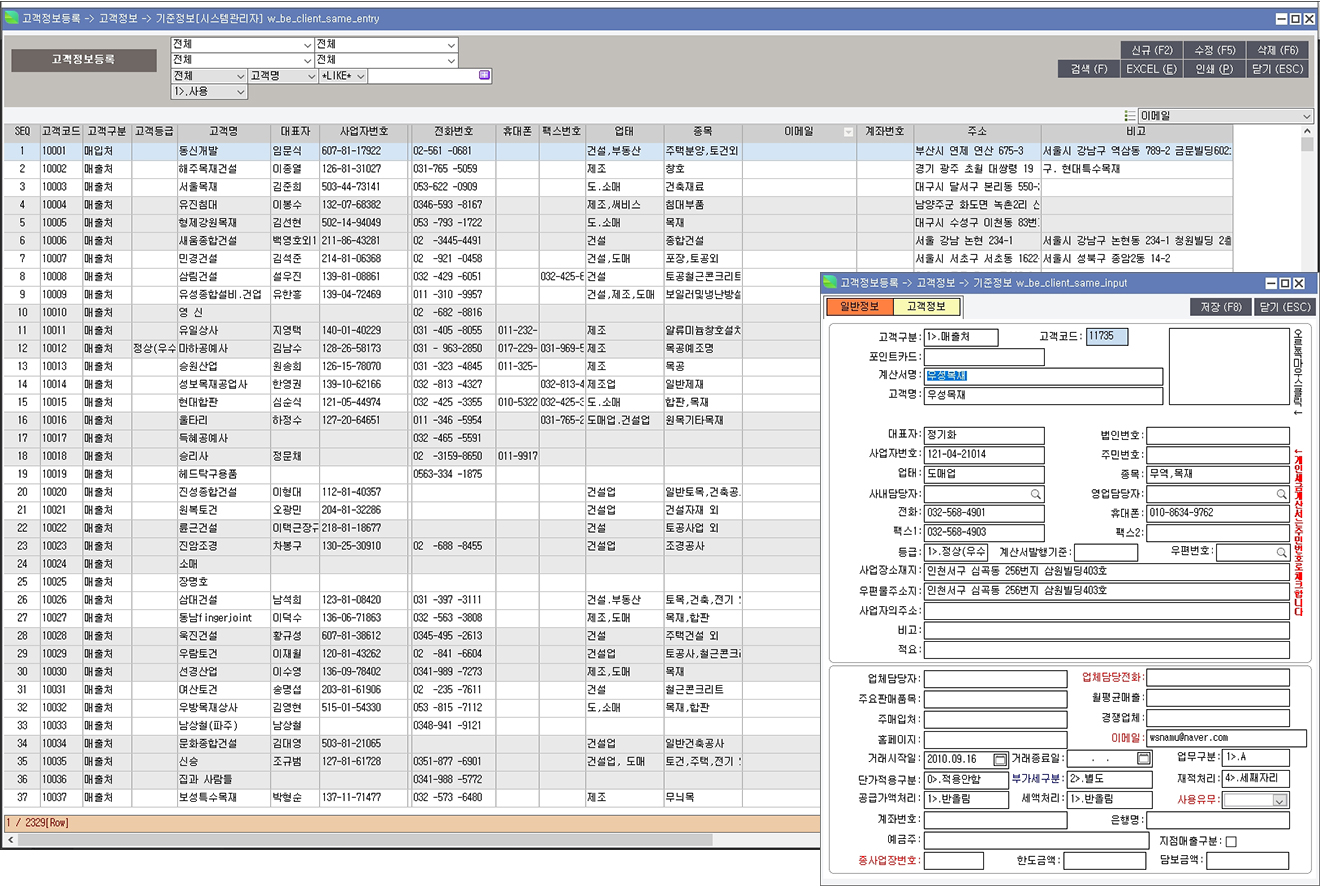The height and width of the screenshot is (890, 1320).
Task: Open calendar for 거래시작일 date
Action: click(1000, 759)
